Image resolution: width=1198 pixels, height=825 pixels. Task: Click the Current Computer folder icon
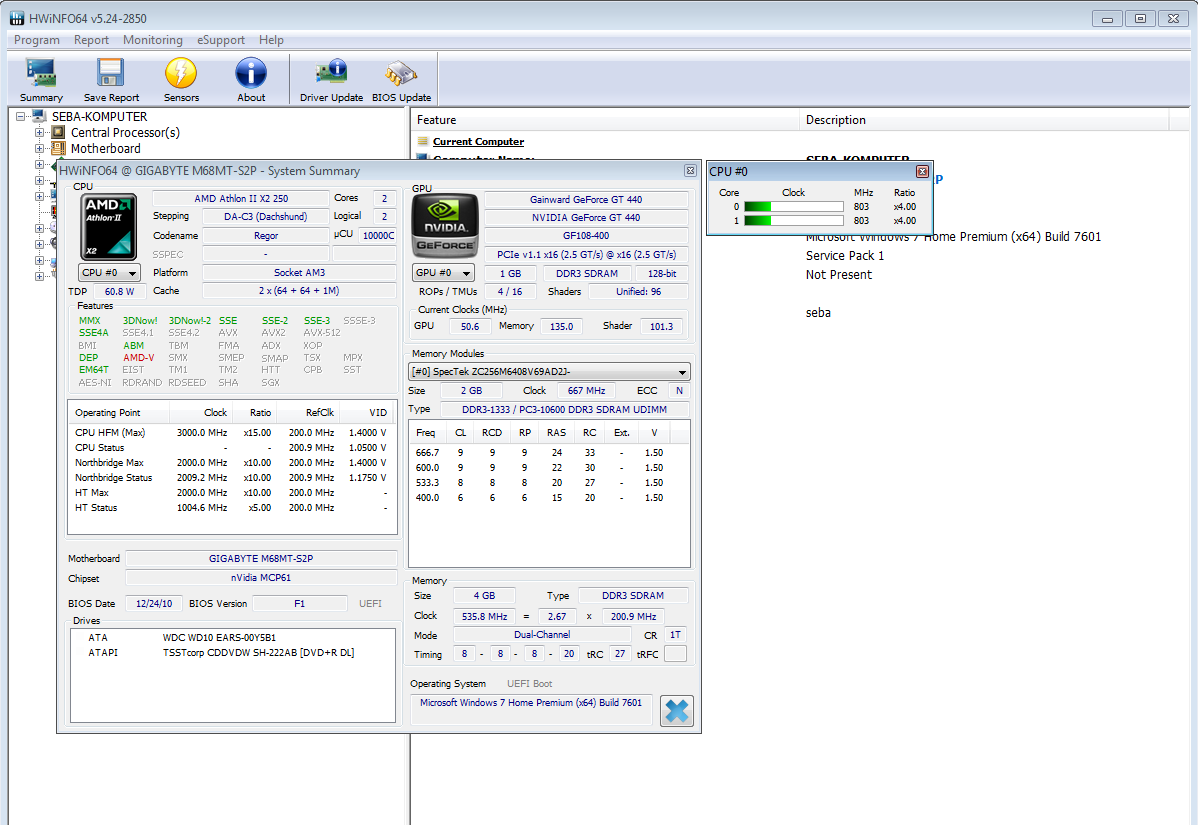[x=423, y=141]
